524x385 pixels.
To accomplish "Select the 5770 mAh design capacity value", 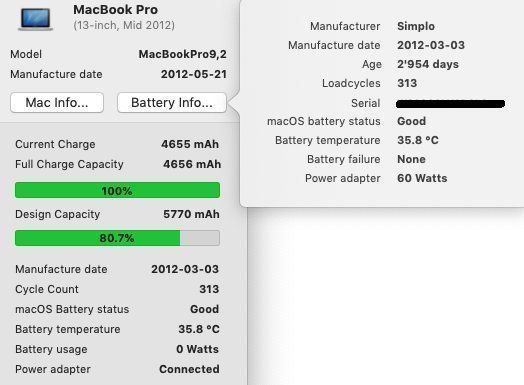I will [x=191, y=214].
